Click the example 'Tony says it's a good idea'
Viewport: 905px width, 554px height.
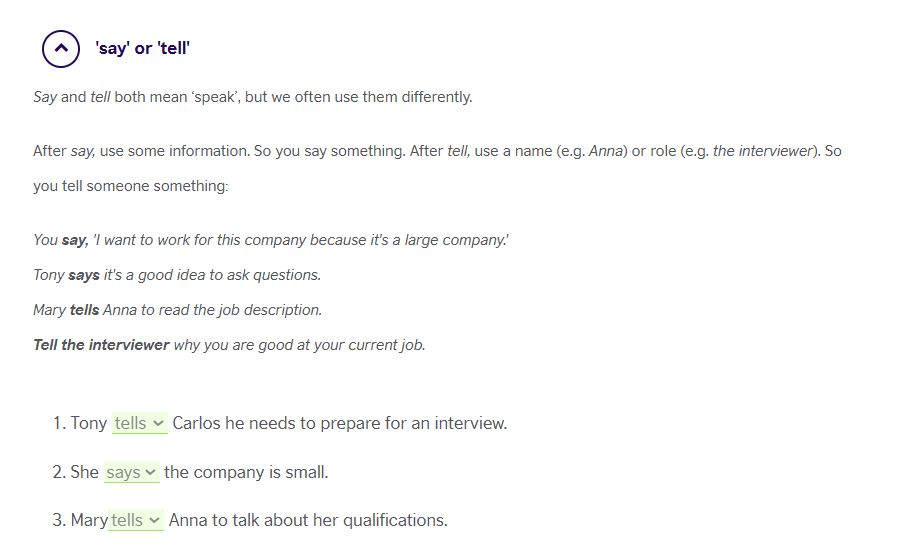coord(177,275)
